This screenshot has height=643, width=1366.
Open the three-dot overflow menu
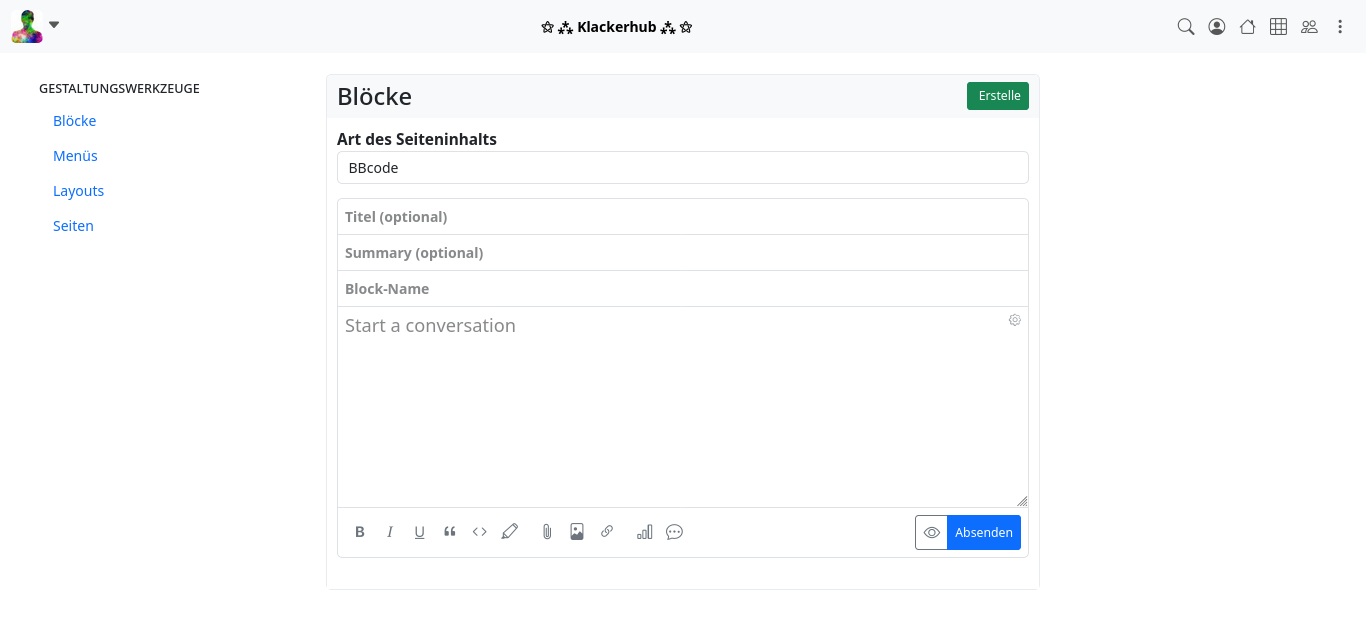pos(1340,27)
